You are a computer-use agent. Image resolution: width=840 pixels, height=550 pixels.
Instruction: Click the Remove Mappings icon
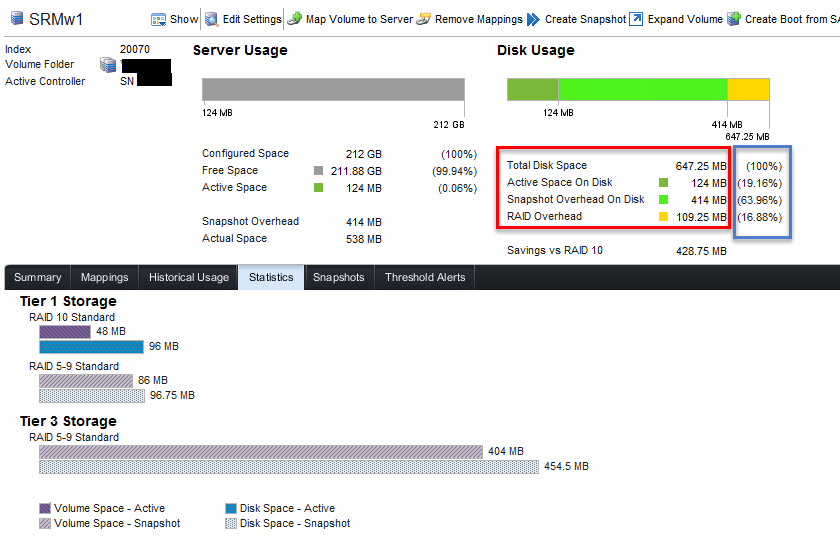pos(424,19)
